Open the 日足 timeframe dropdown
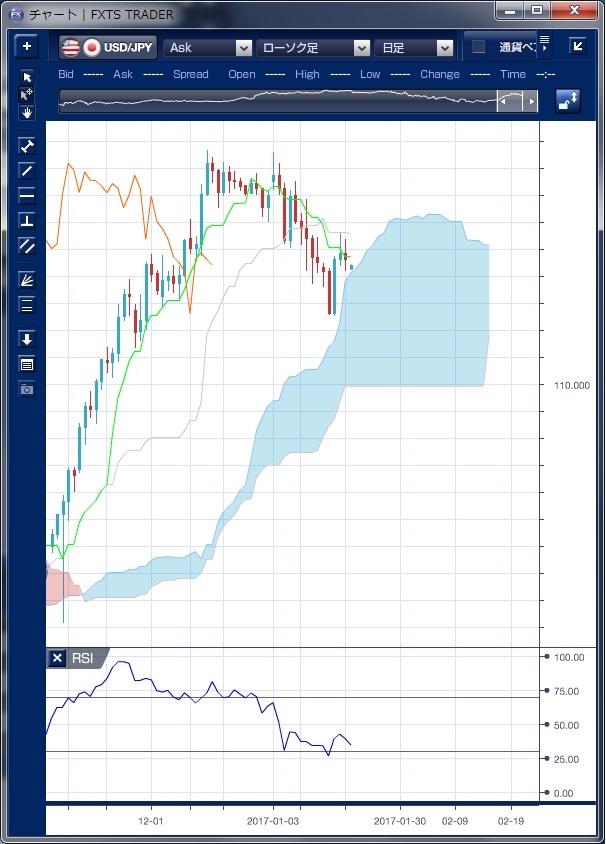 click(x=416, y=48)
